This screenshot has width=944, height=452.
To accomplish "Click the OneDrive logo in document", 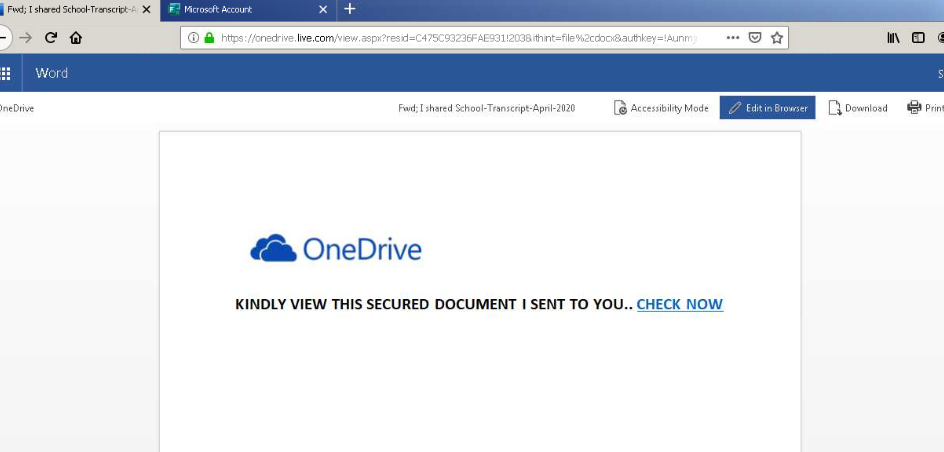I will (336, 249).
